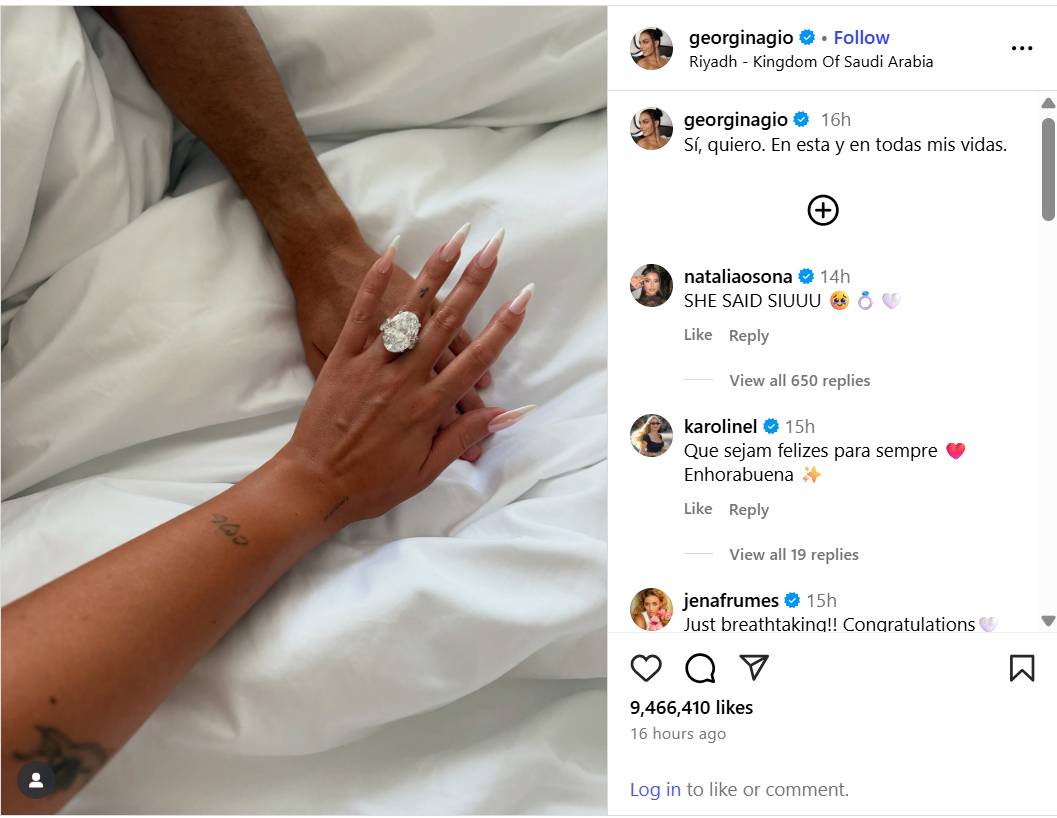
Task: Open three-dot more options menu
Action: 1022,49
